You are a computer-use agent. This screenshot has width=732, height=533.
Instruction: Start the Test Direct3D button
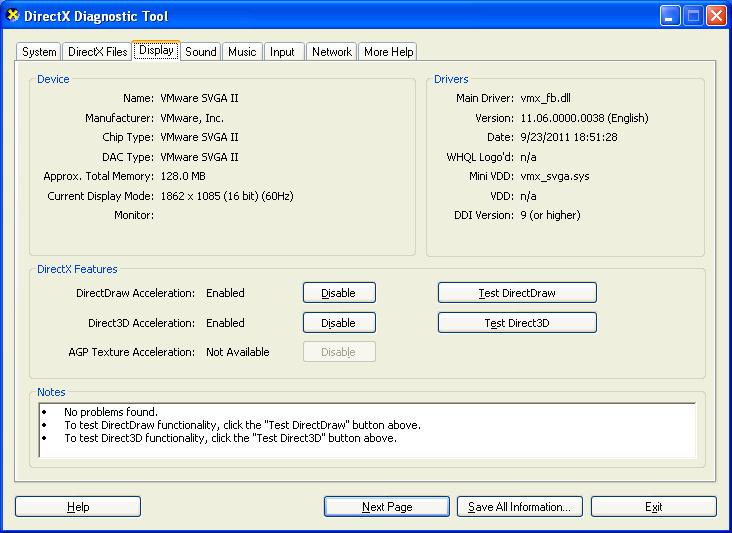tap(517, 323)
